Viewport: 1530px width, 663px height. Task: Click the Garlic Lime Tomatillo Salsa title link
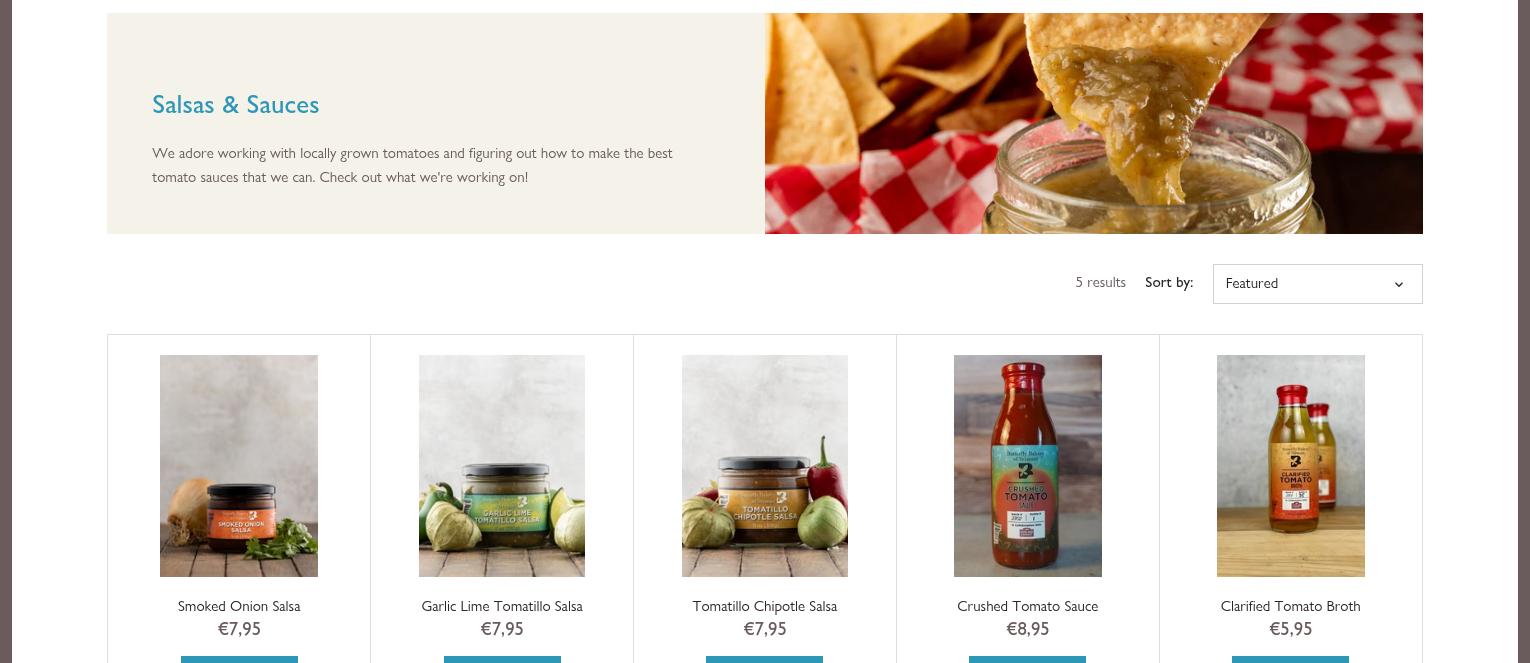(x=502, y=606)
